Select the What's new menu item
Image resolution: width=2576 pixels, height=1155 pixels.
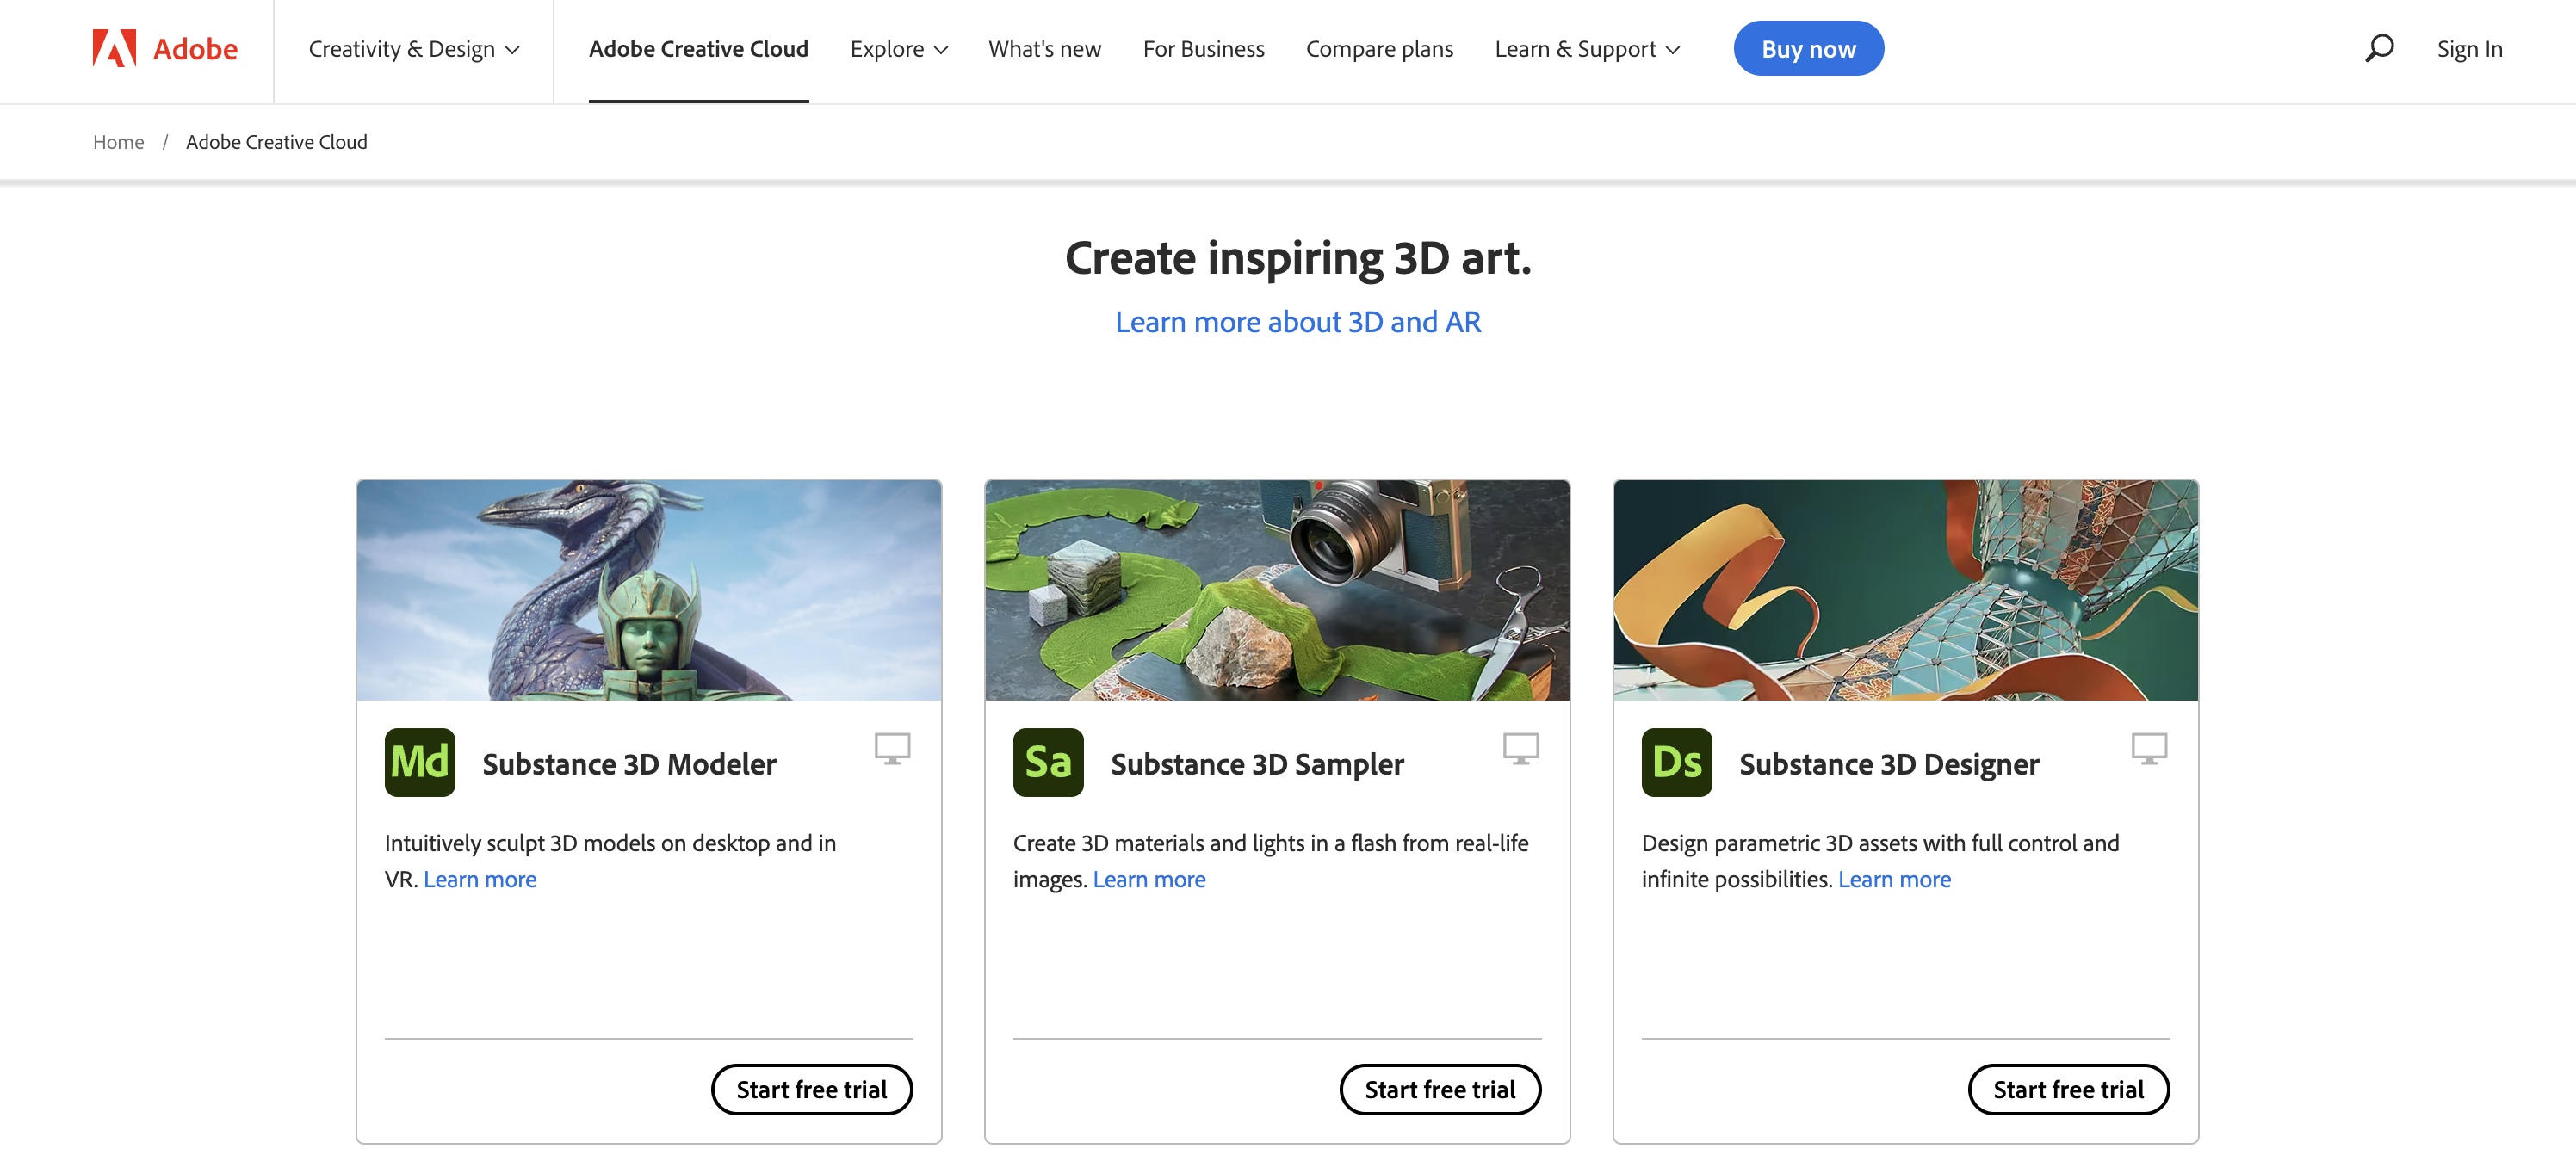pyautogui.click(x=1045, y=46)
